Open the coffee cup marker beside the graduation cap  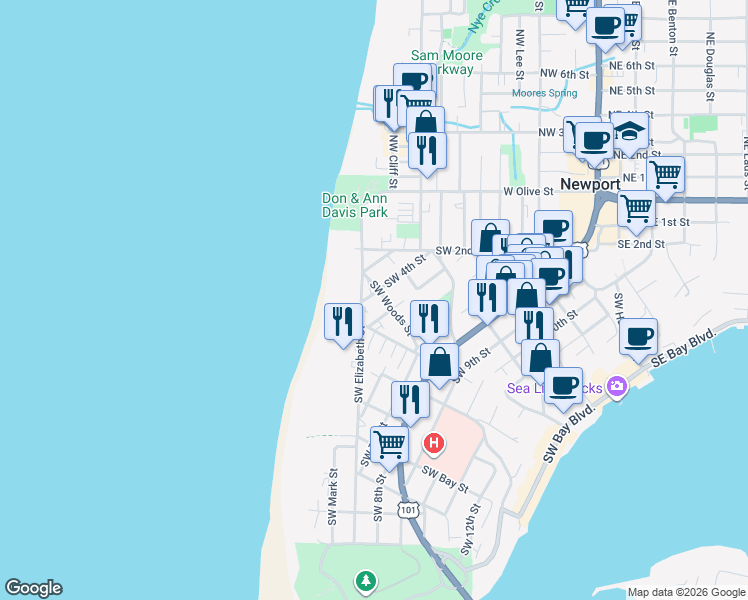[594, 143]
